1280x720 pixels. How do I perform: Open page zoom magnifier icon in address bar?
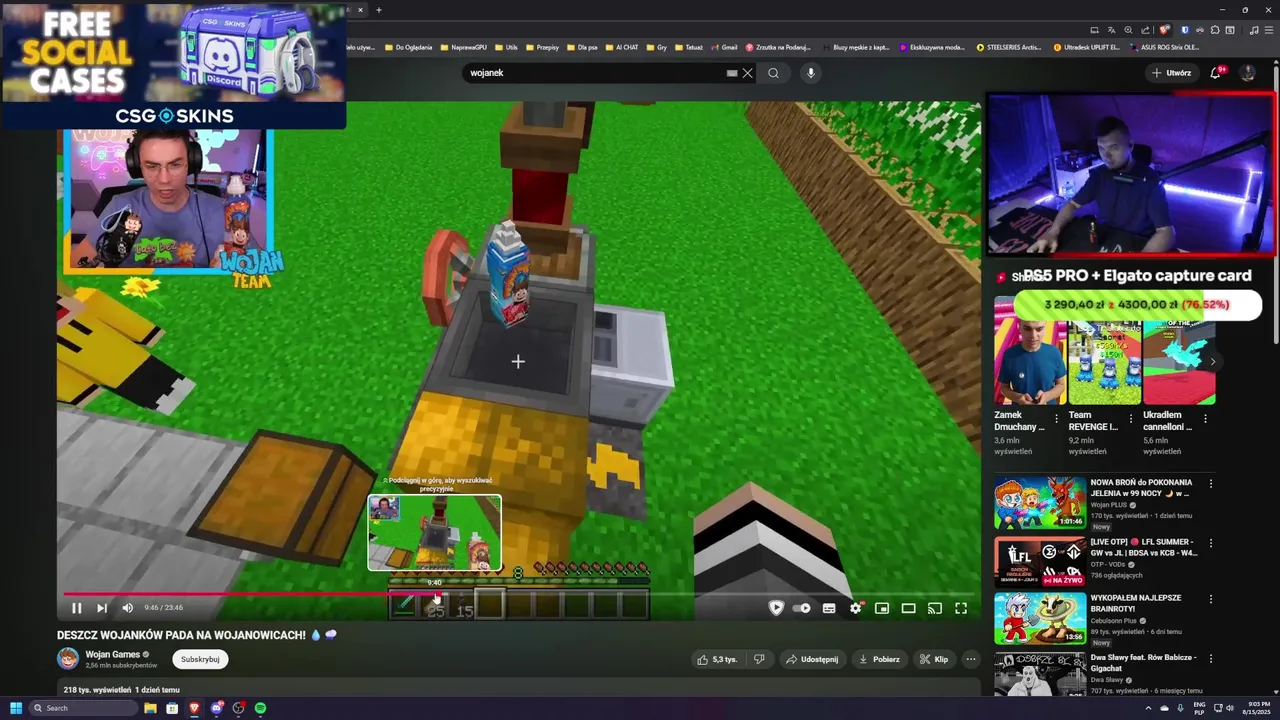pos(1128,30)
